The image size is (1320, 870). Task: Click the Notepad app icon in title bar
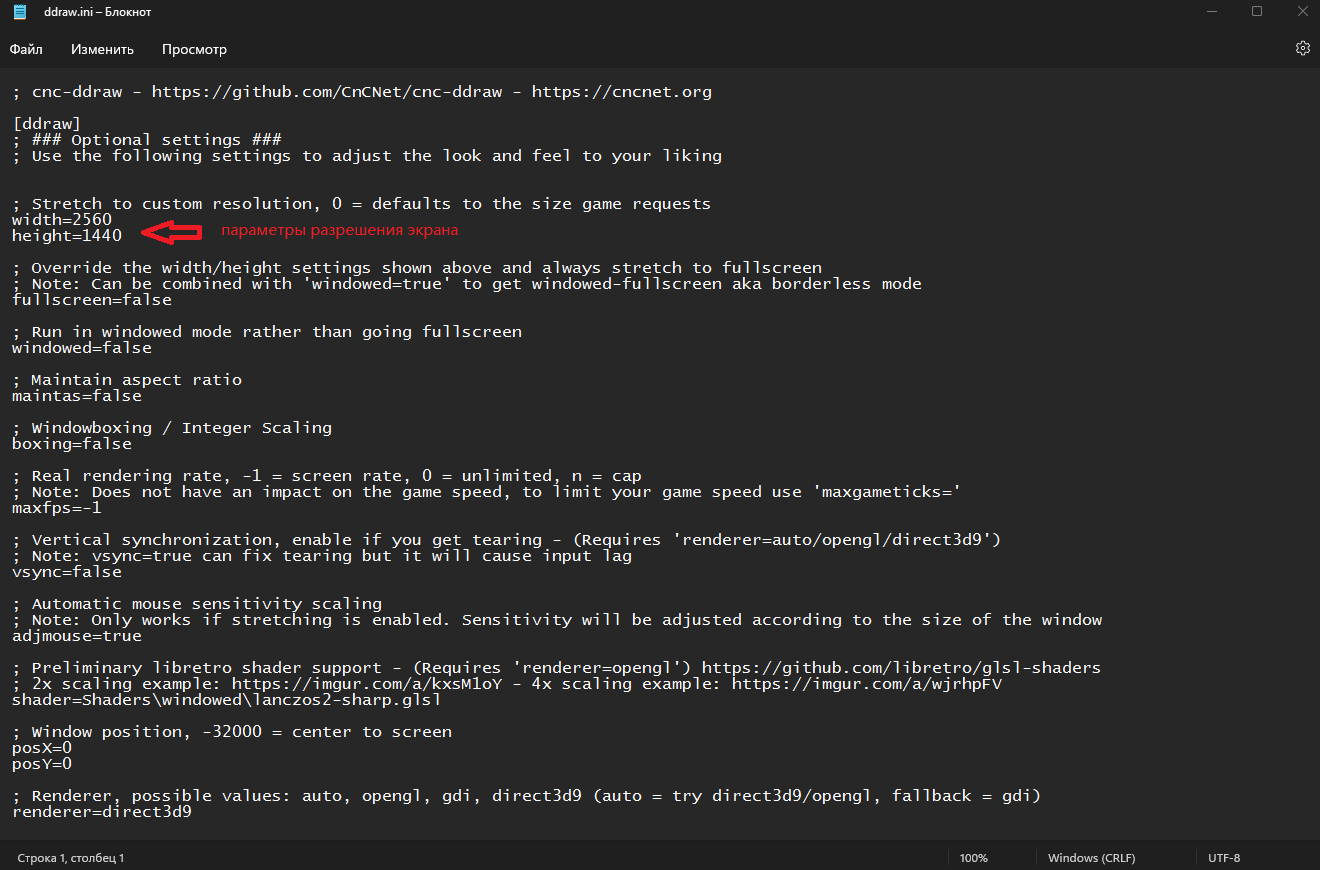[x=20, y=12]
